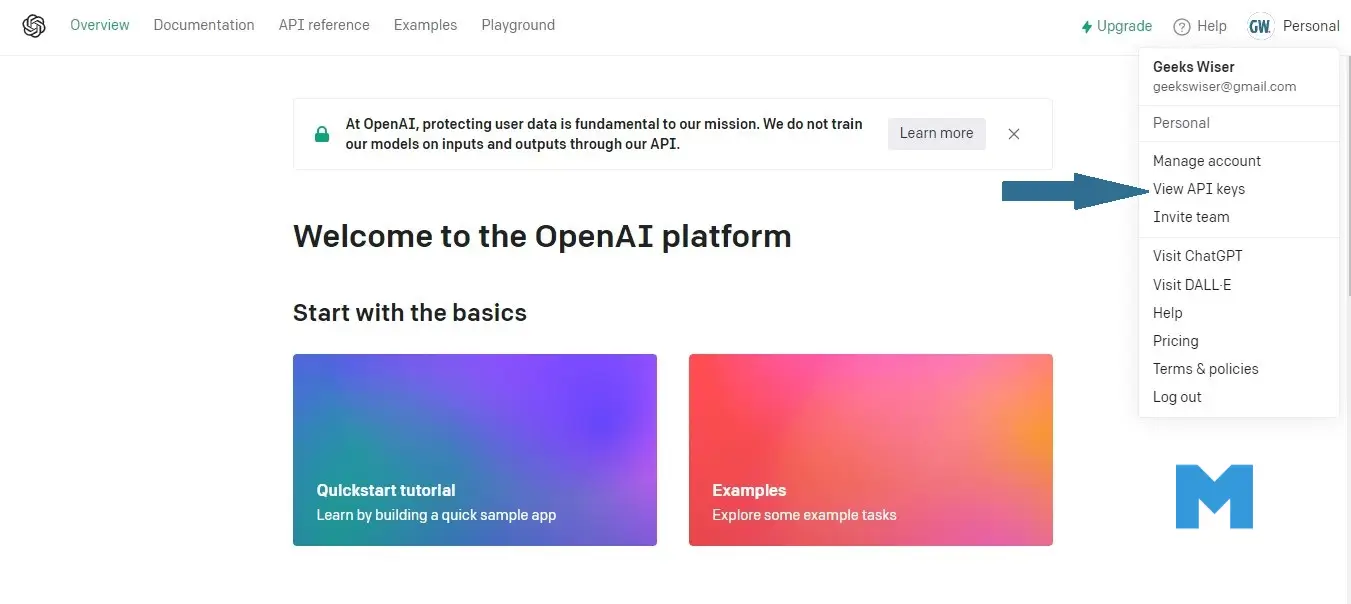Click the OpenAI logo icon

click(x=34, y=26)
